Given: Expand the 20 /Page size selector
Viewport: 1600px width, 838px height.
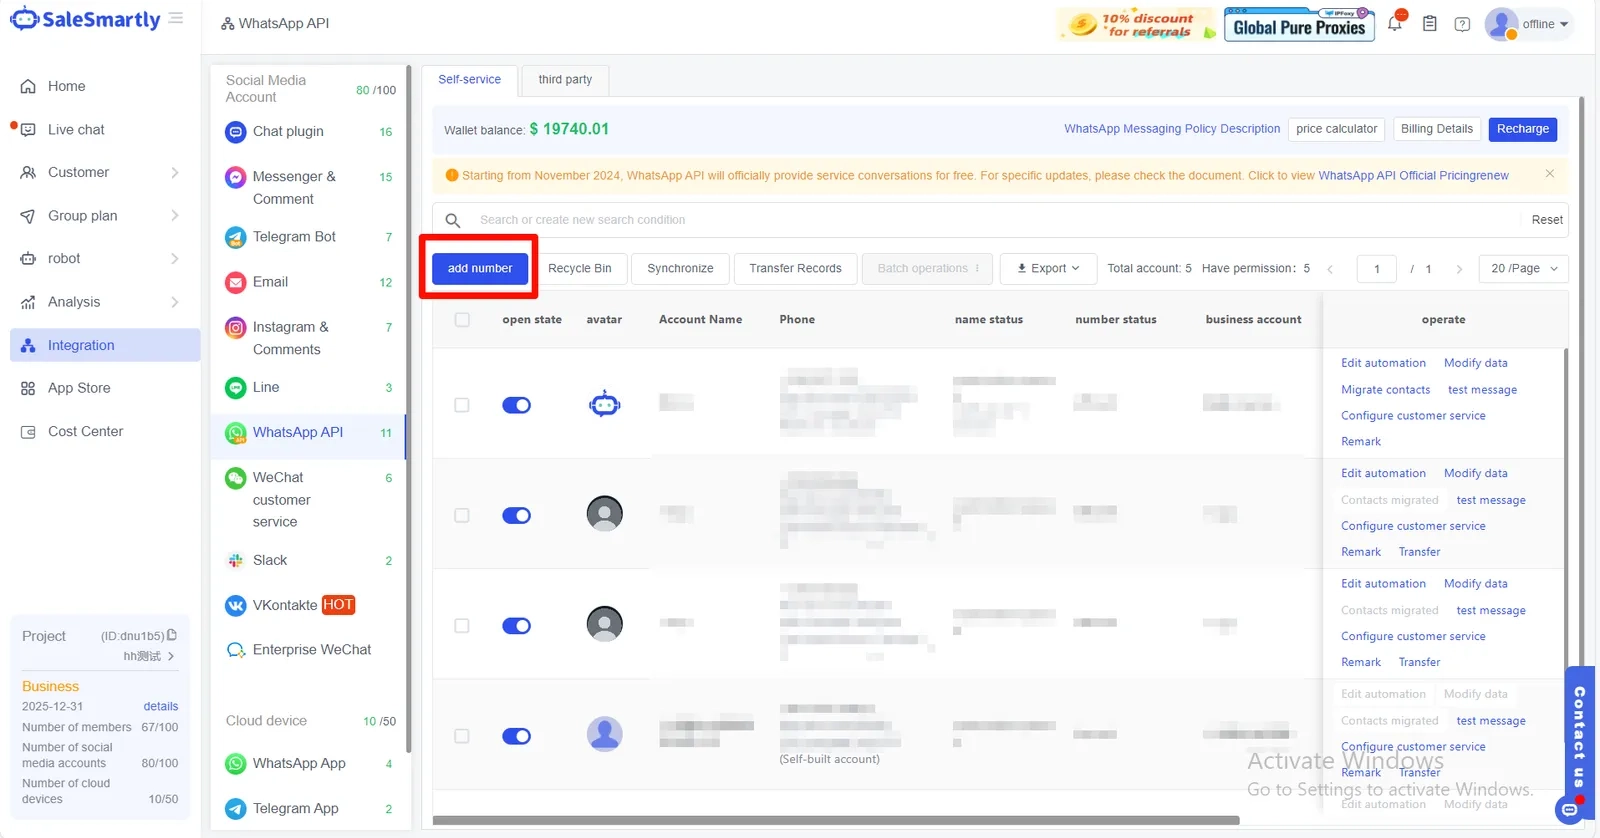Looking at the screenshot, I should coord(1525,268).
